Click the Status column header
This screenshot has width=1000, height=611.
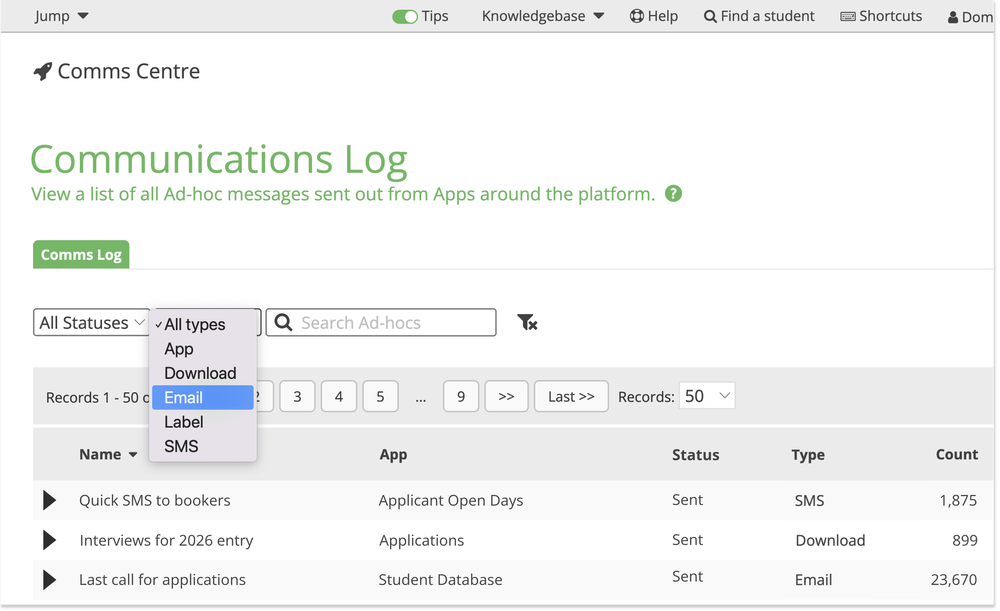(x=695, y=455)
